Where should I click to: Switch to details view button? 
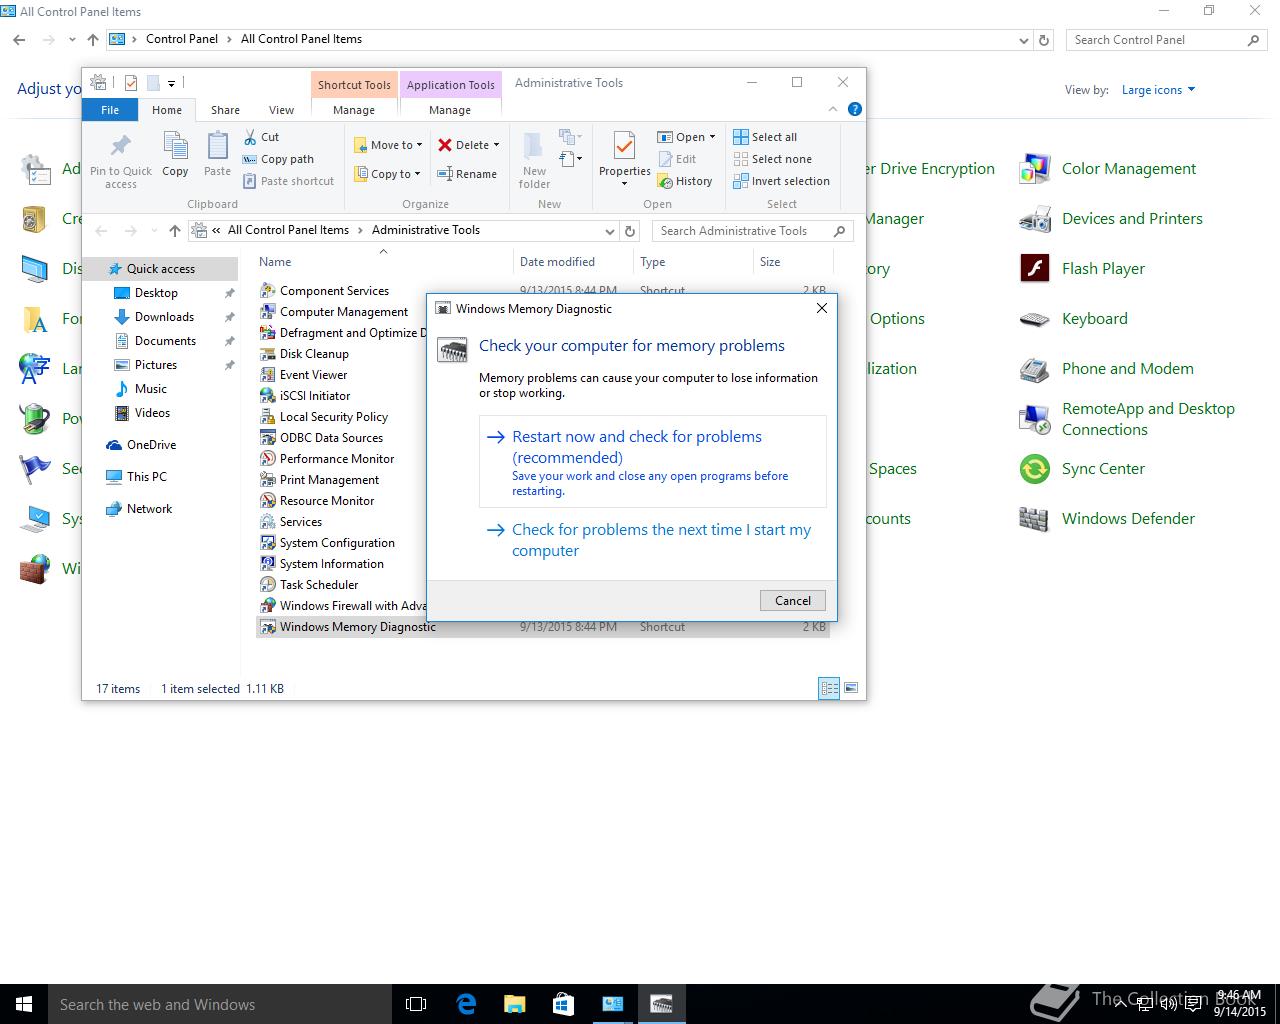pos(829,688)
